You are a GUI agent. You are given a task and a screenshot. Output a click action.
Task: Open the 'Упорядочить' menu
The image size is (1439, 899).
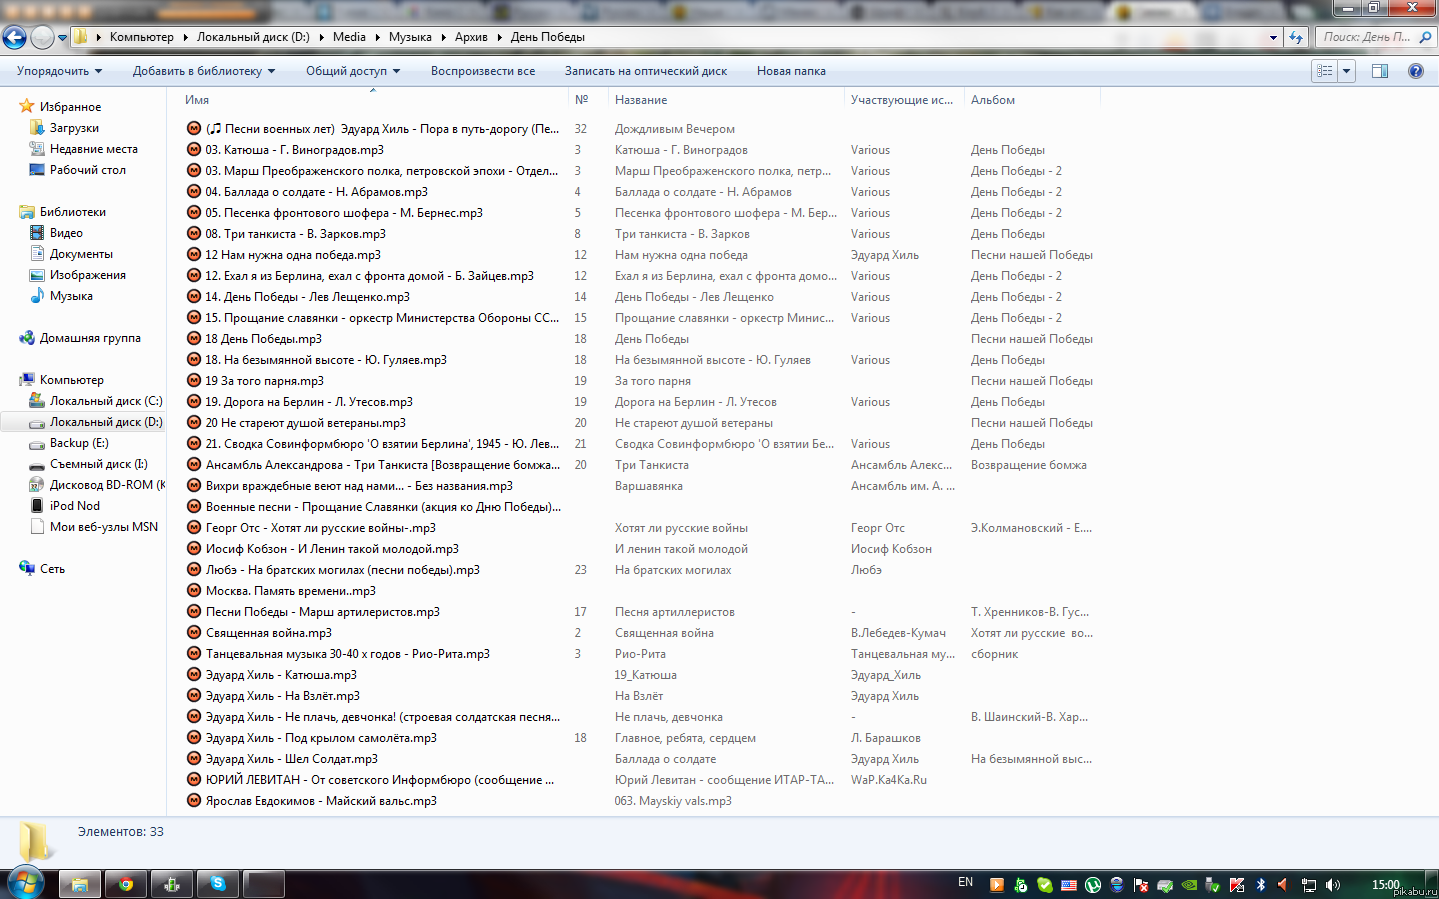click(60, 71)
